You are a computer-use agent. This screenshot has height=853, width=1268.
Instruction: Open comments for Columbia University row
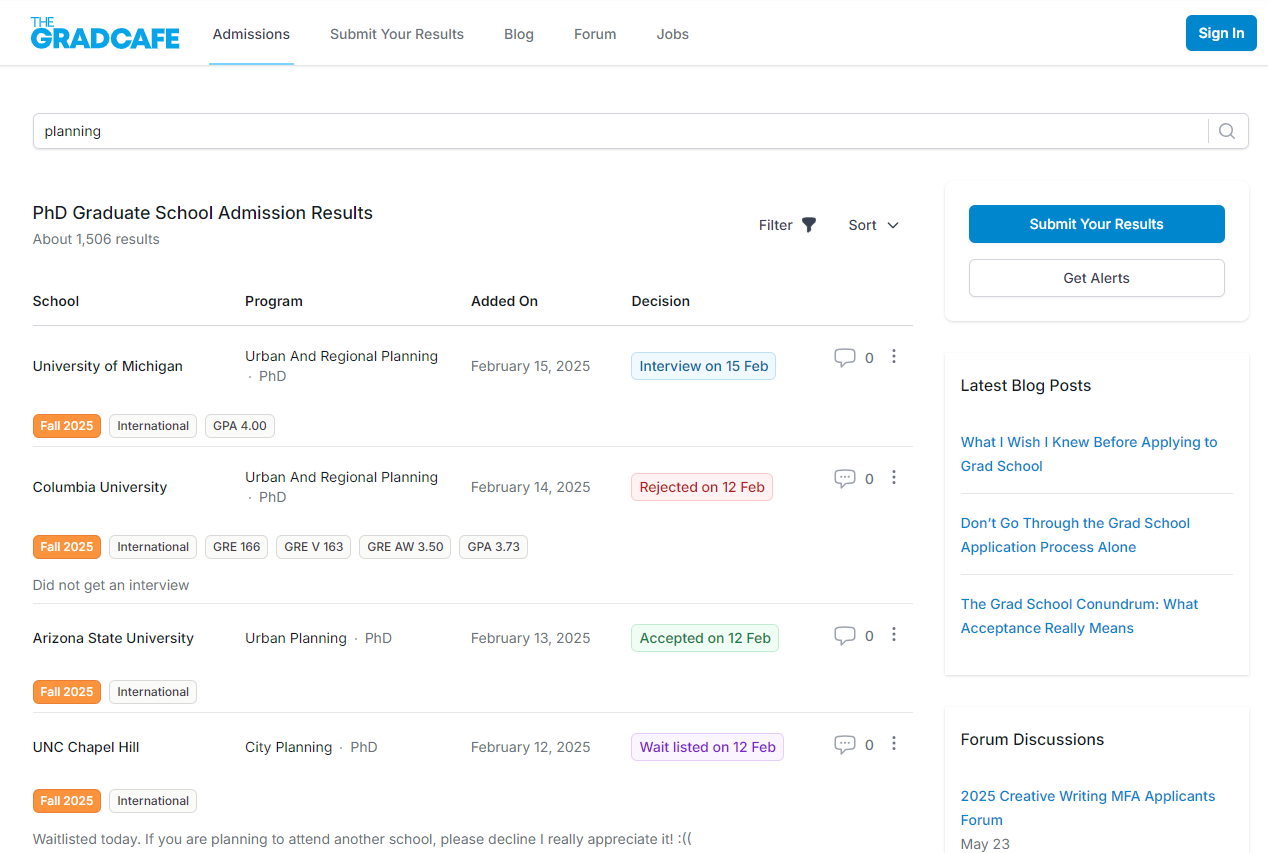[x=845, y=478]
